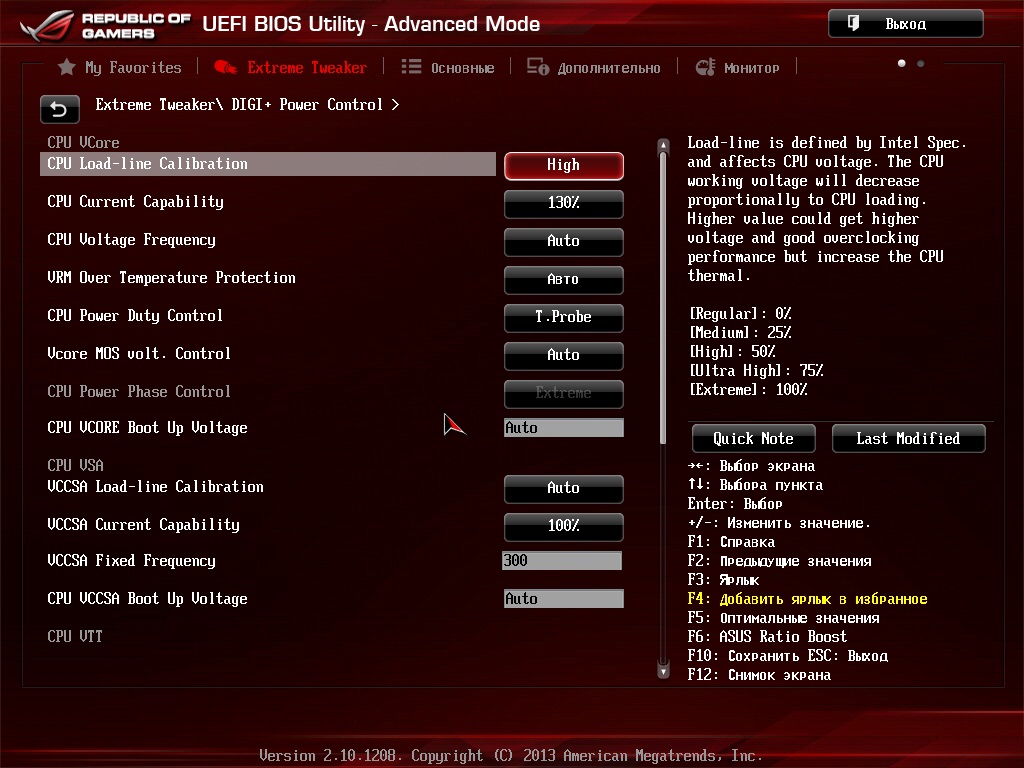Click the exit door icon

coord(854,24)
